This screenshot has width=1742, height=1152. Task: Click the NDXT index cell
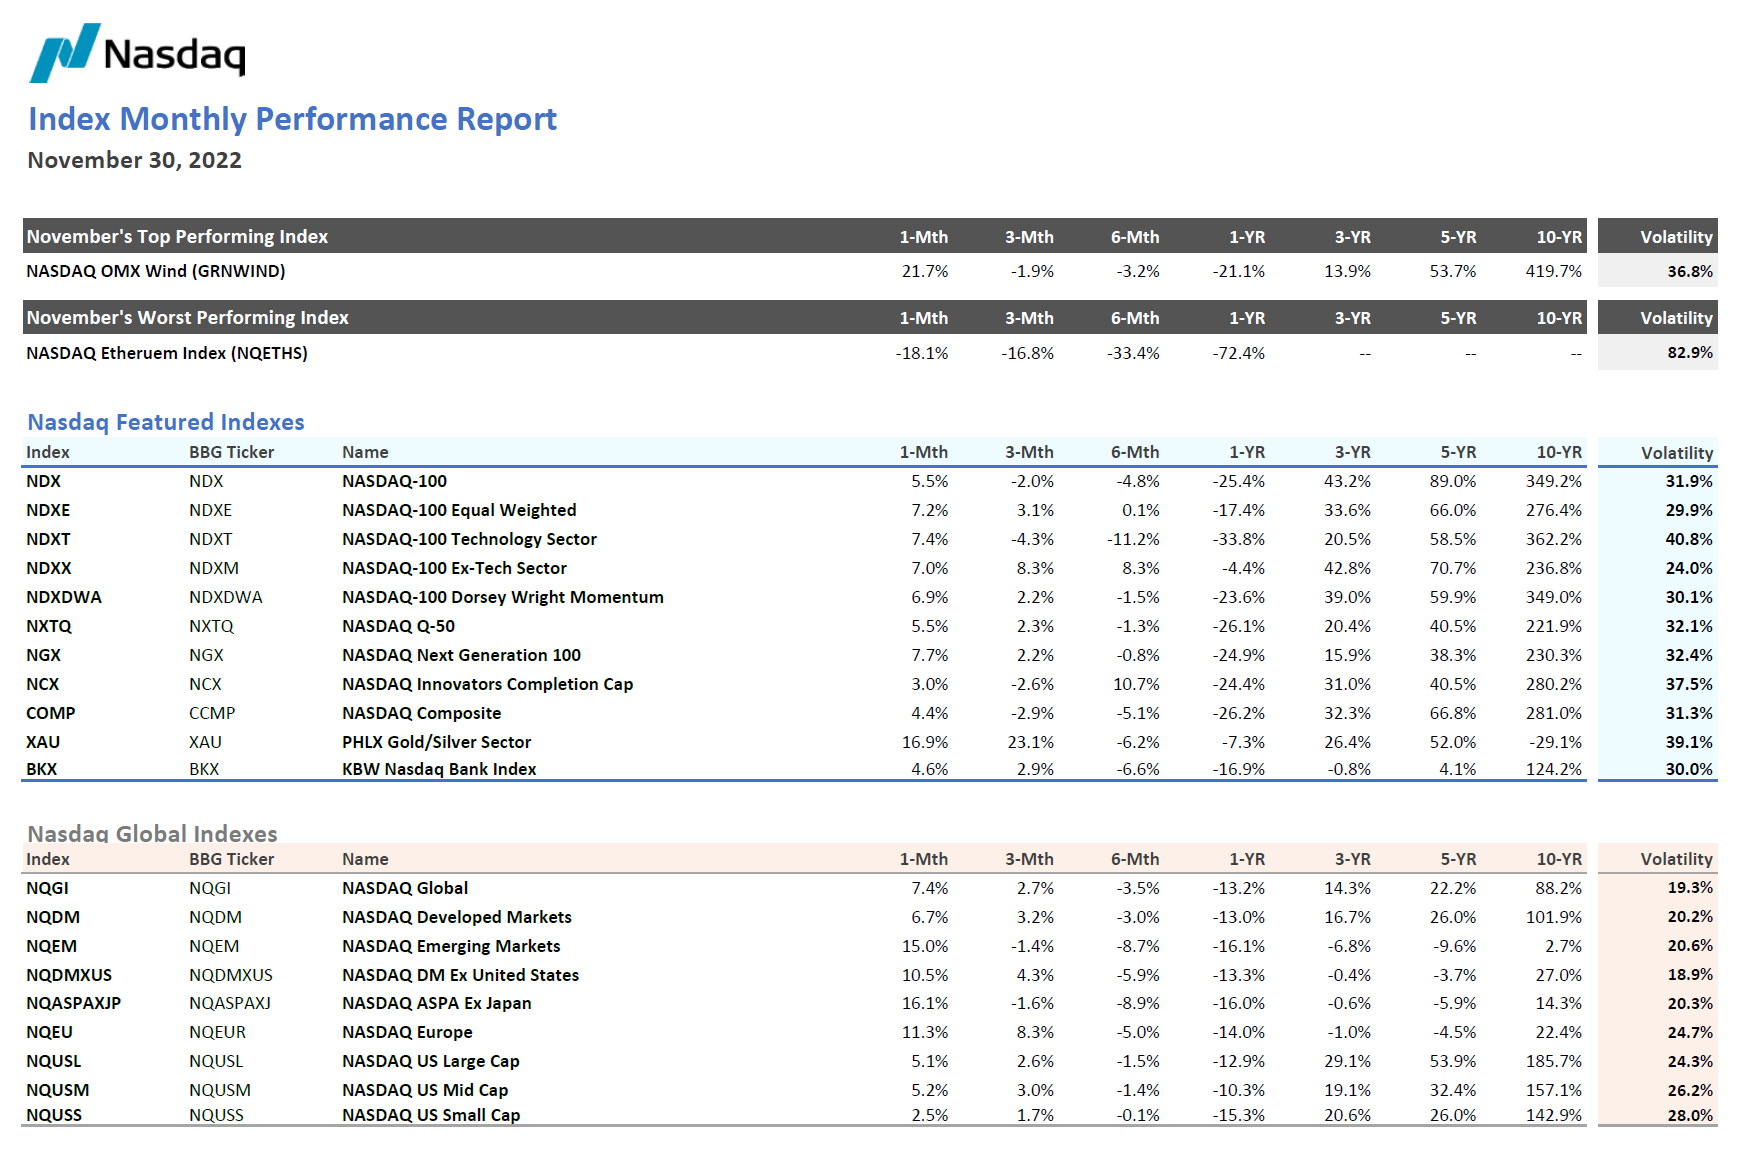[48, 539]
